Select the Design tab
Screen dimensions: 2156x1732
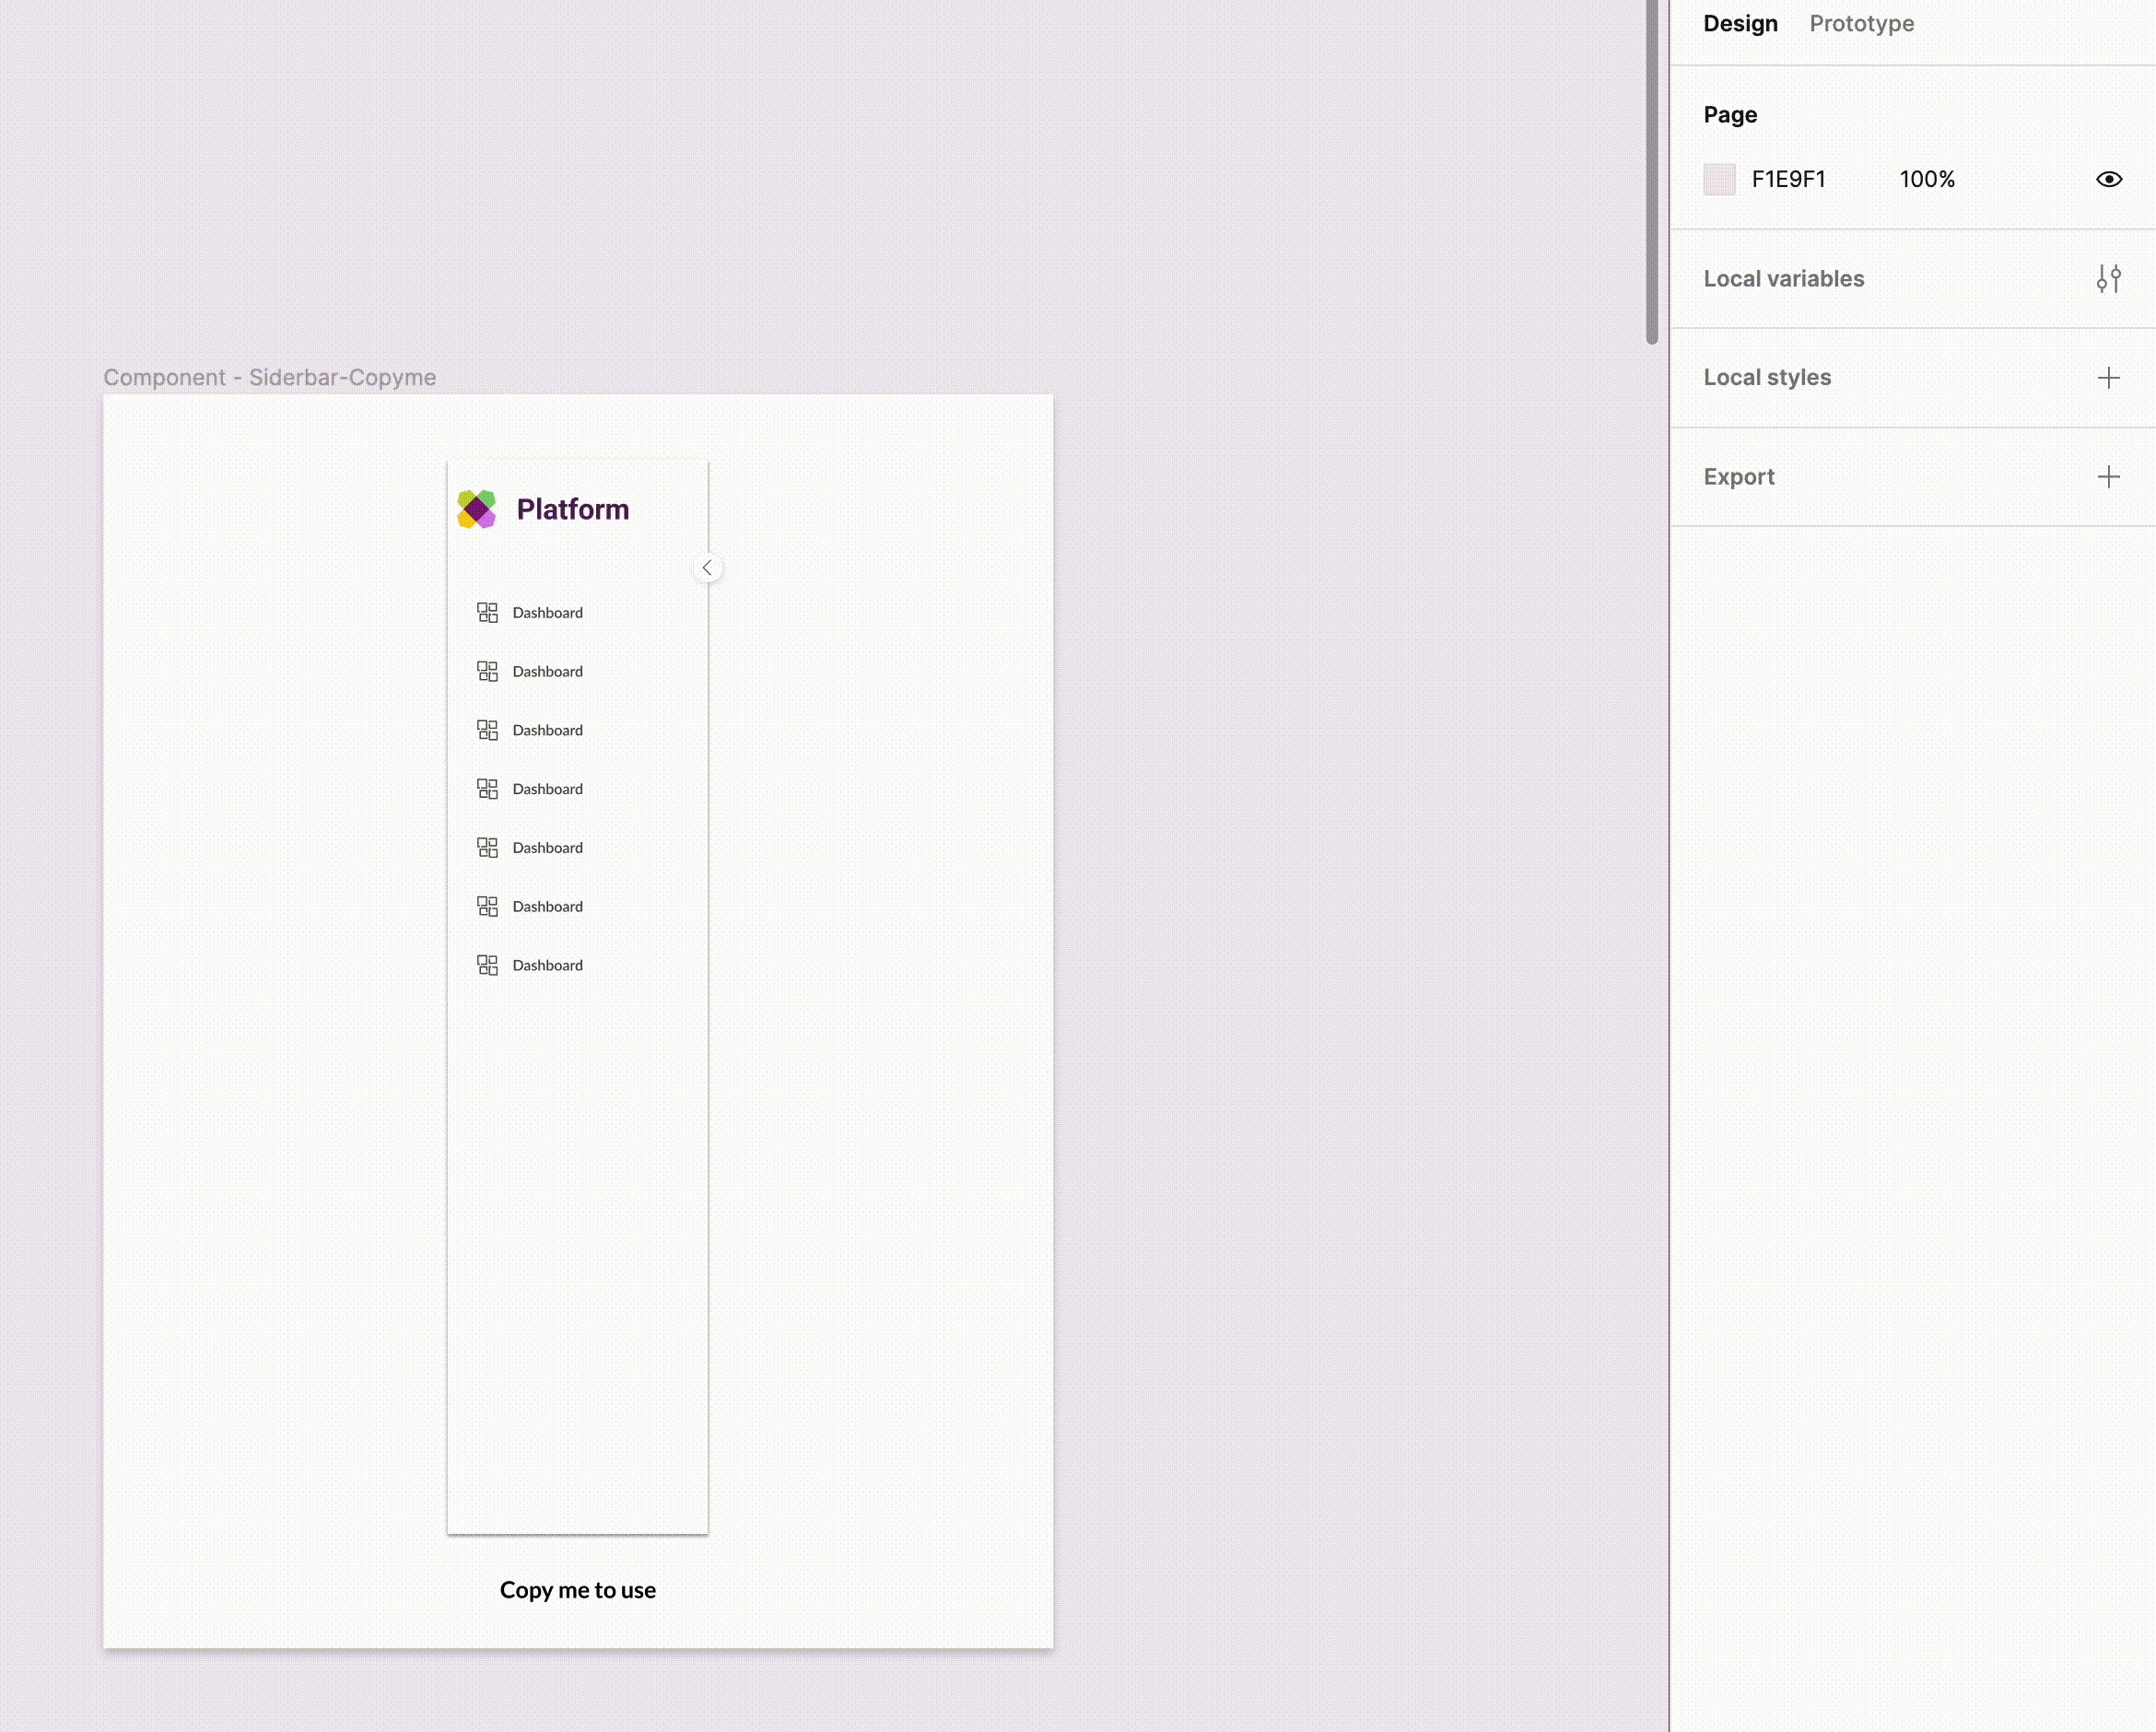[1740, 24]
